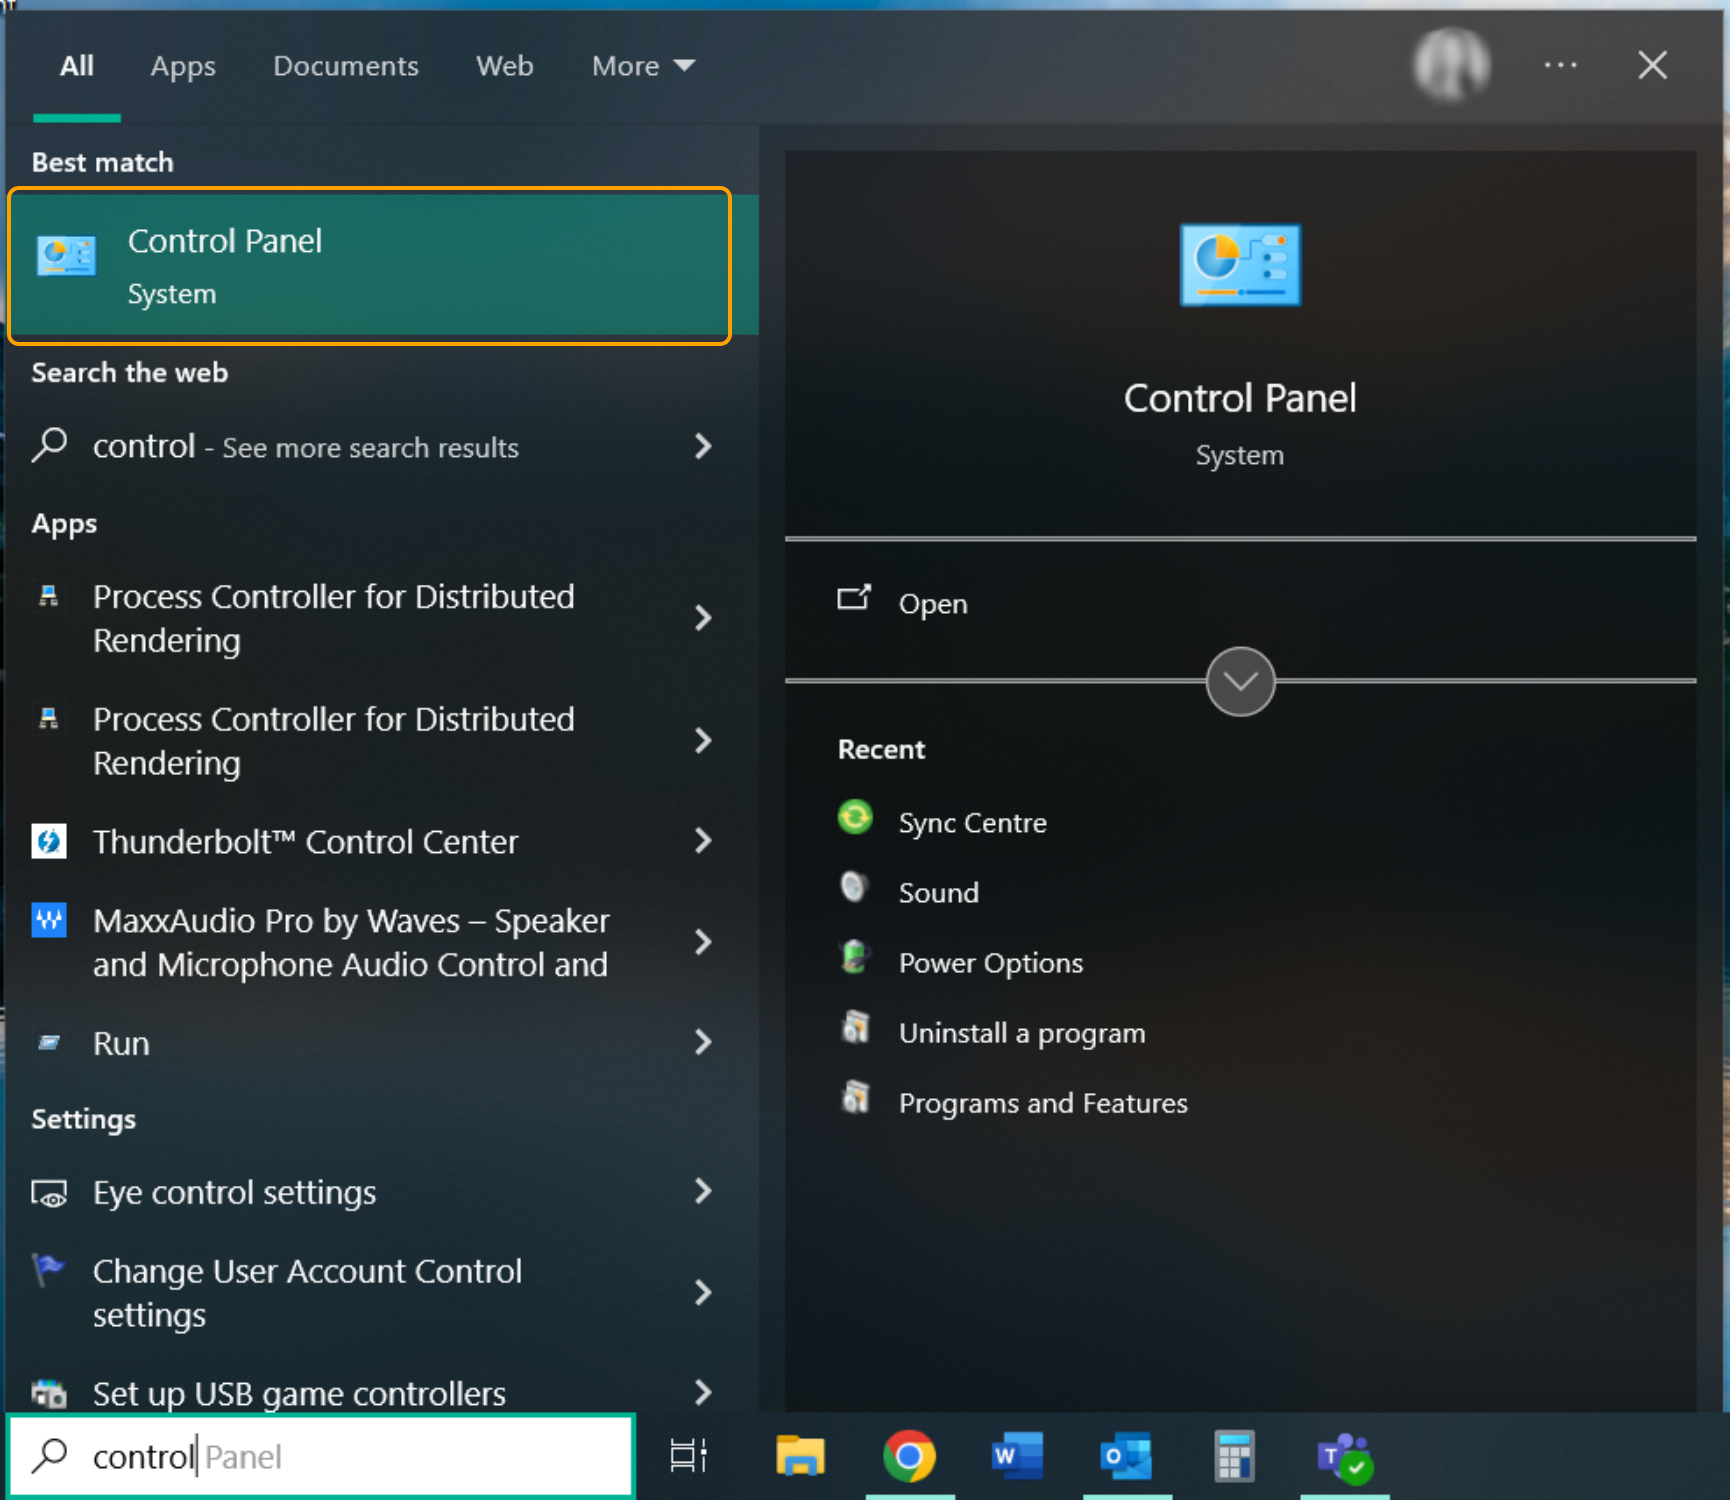
Task: Click the MaxxAudio Waves icon
Action: [x=49, y=920]
